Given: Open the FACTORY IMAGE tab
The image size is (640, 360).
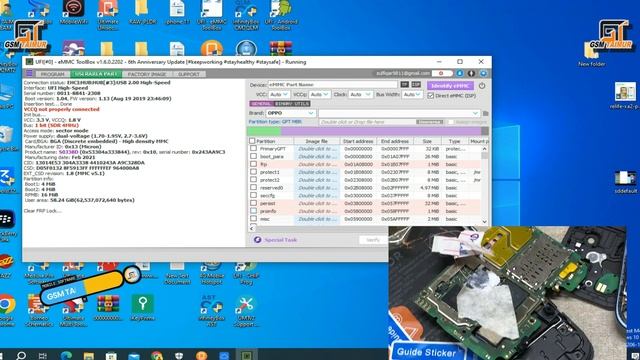Looking at the screenshot, I should (147, 74).
